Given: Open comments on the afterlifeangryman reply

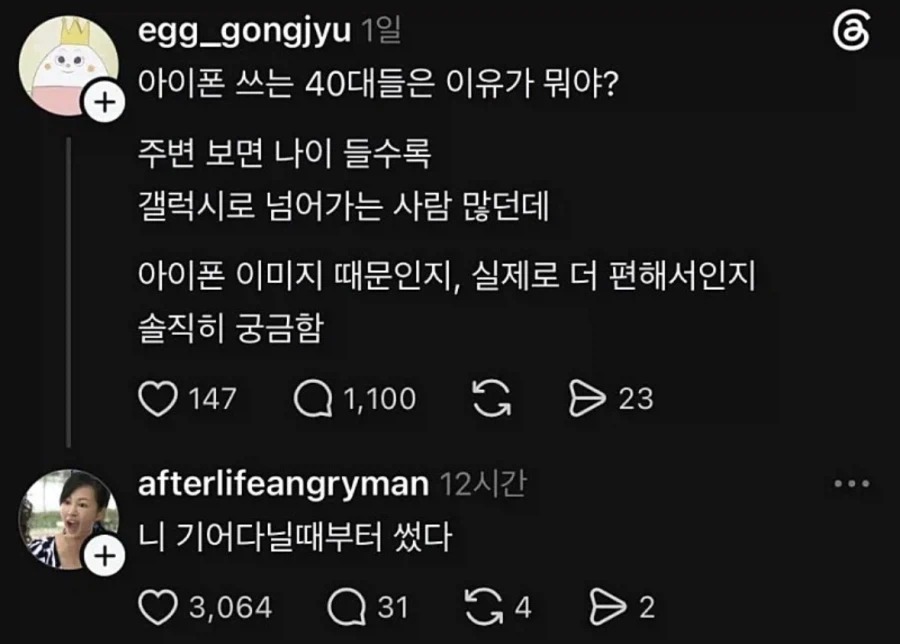Looking at the screenshot, I should point(347,608).
